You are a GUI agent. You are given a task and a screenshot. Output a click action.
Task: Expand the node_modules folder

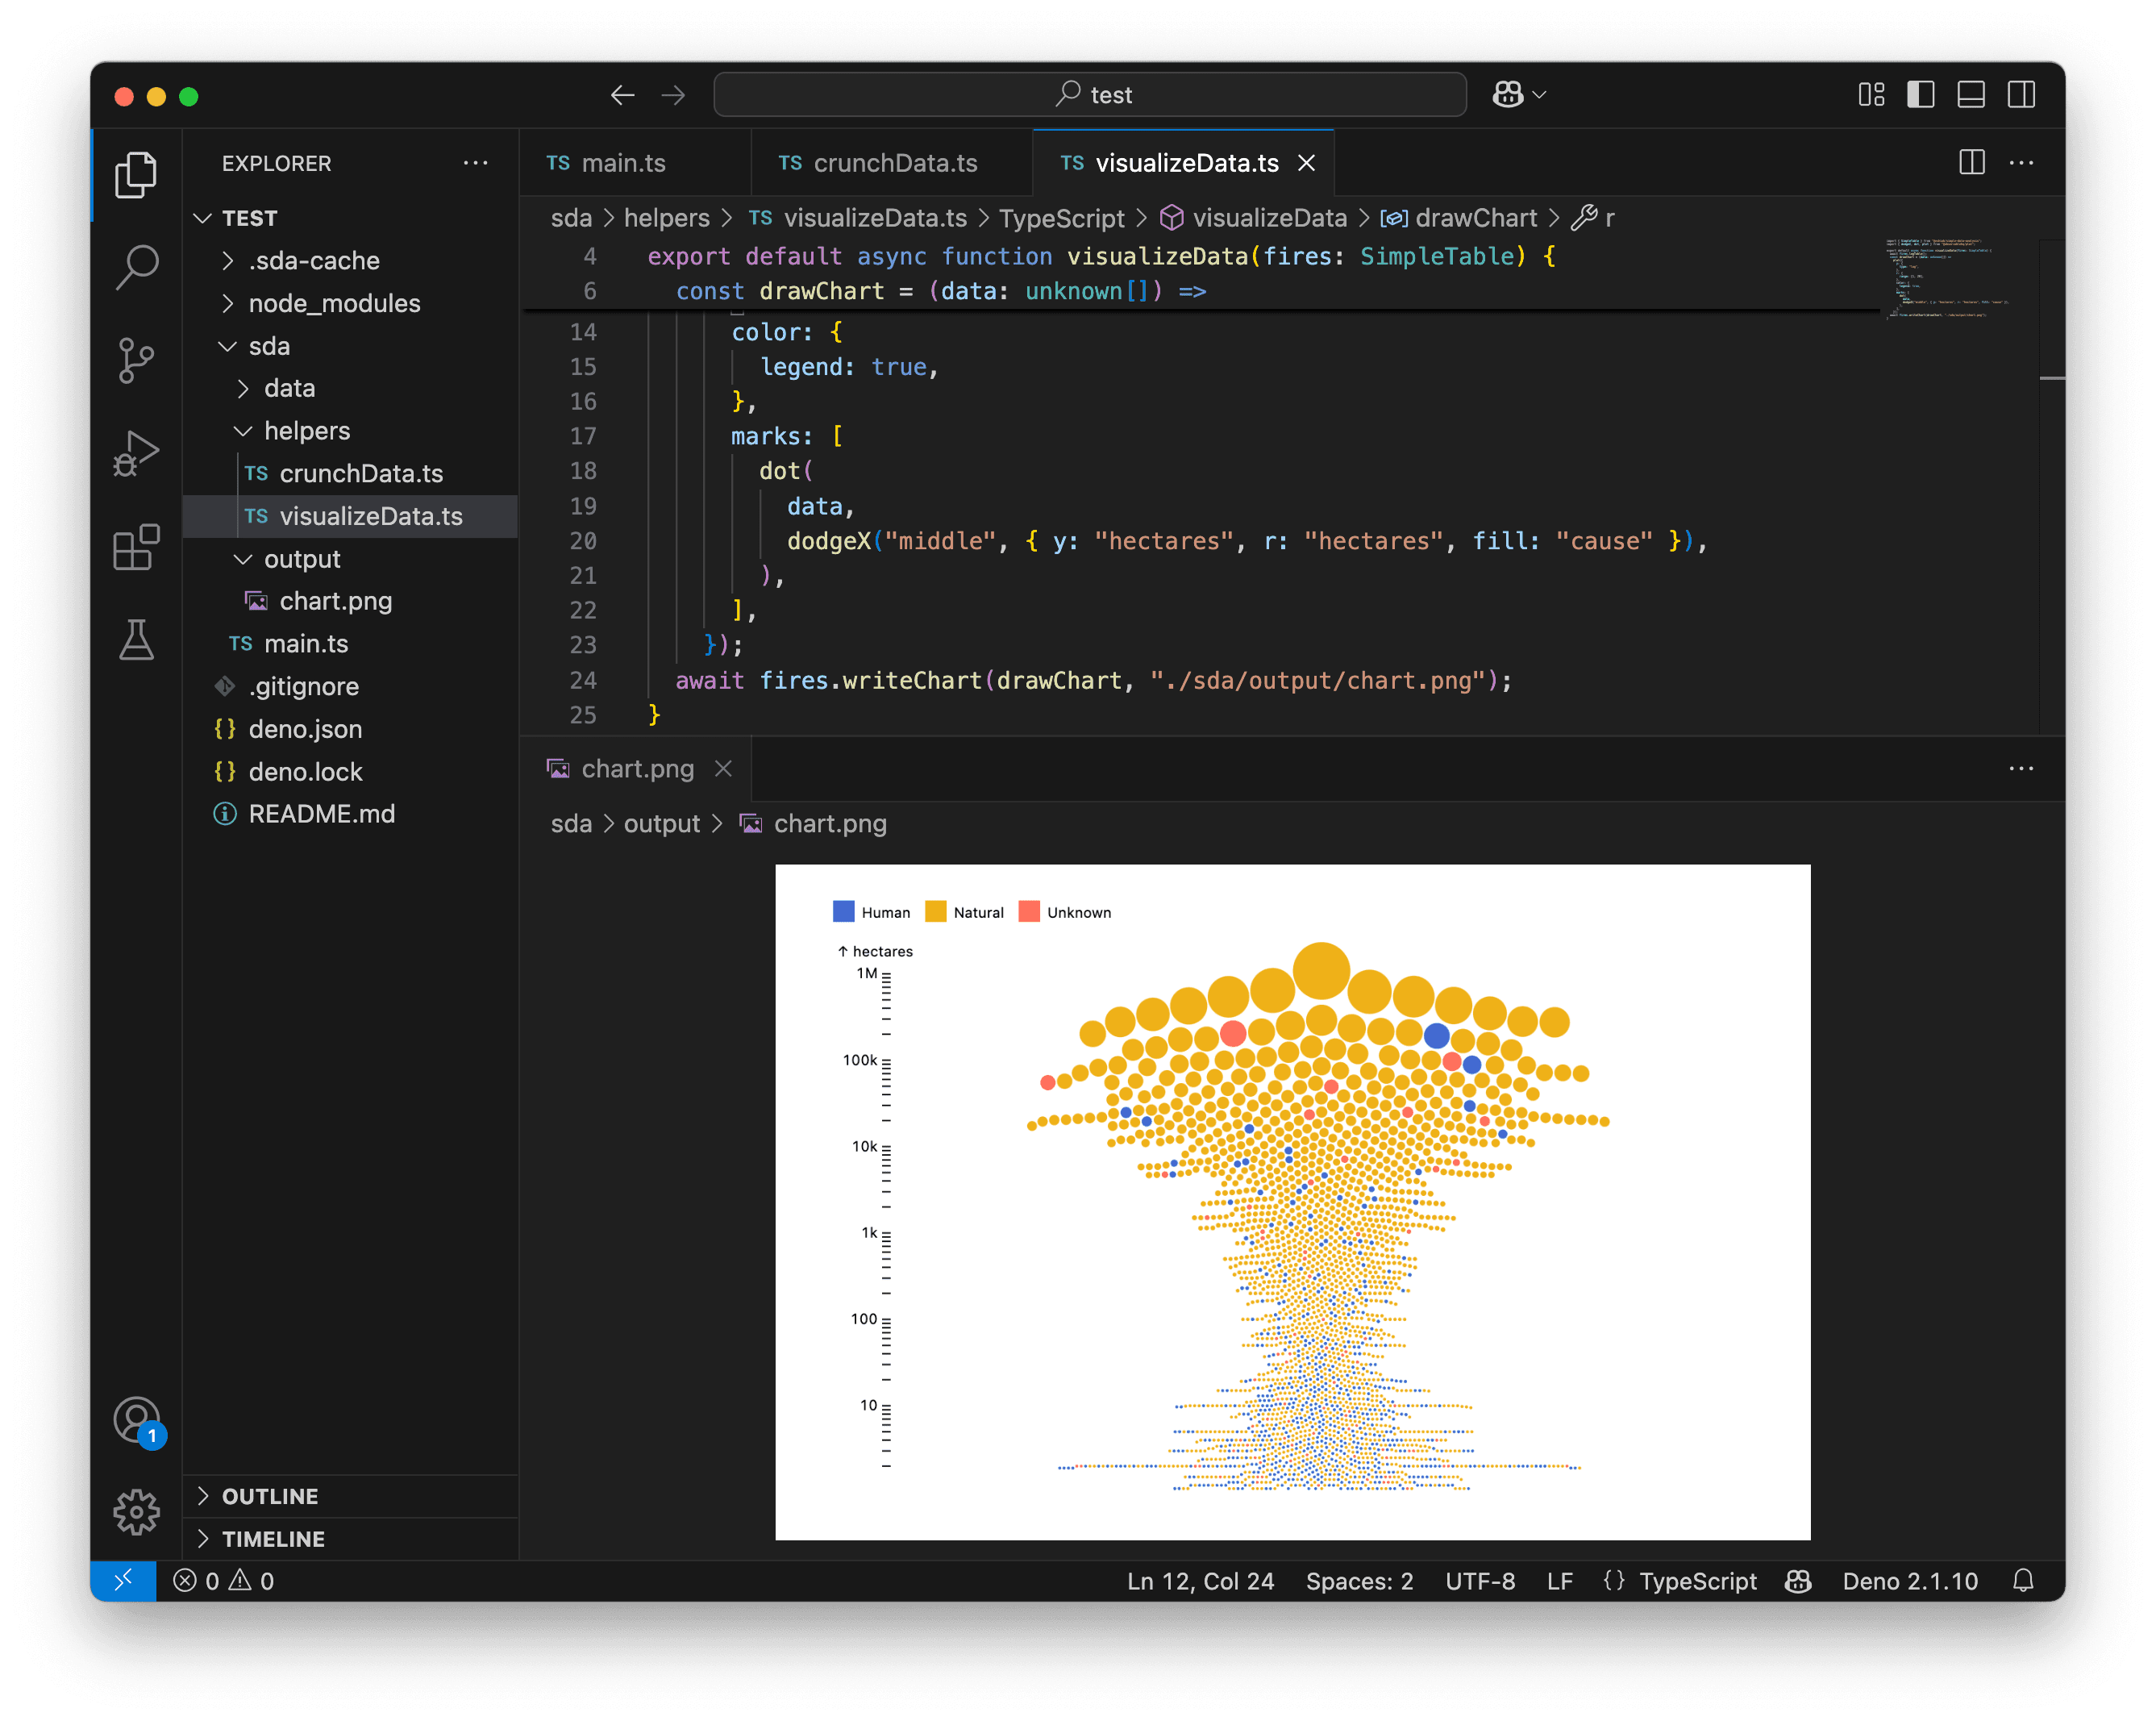tap(334, 303)
